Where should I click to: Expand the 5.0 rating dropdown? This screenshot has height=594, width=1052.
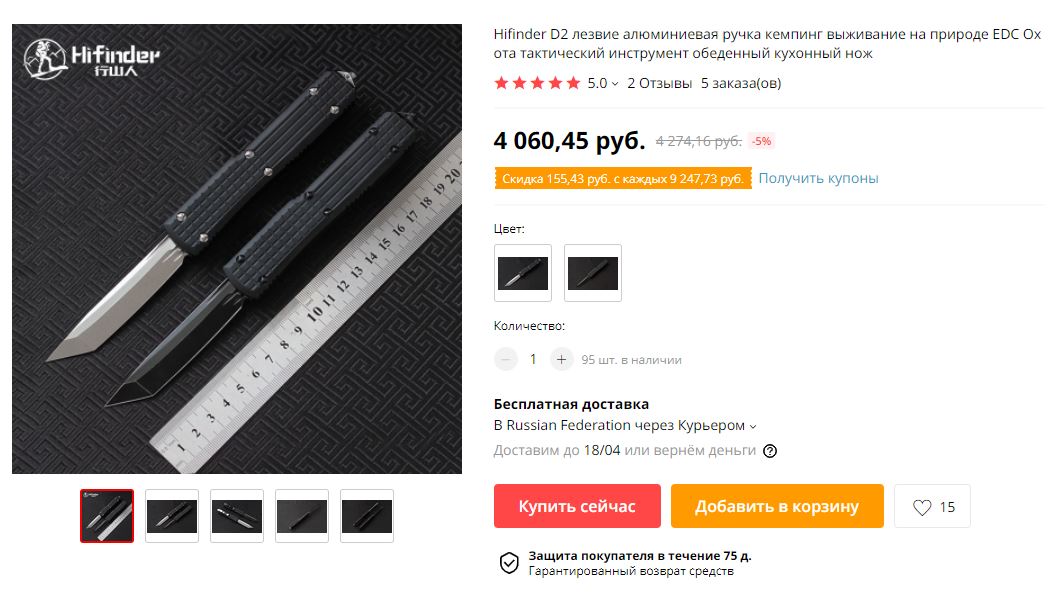pos(602,83)
